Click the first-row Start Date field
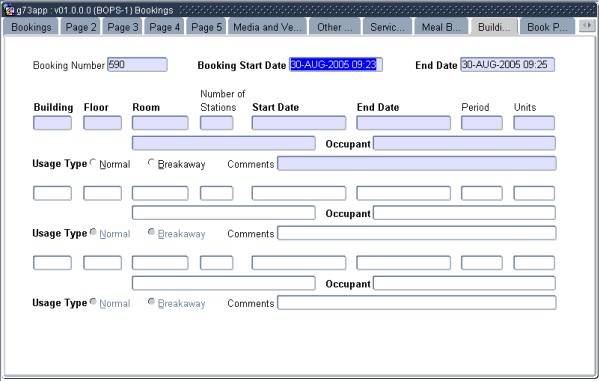 point(299,123)
